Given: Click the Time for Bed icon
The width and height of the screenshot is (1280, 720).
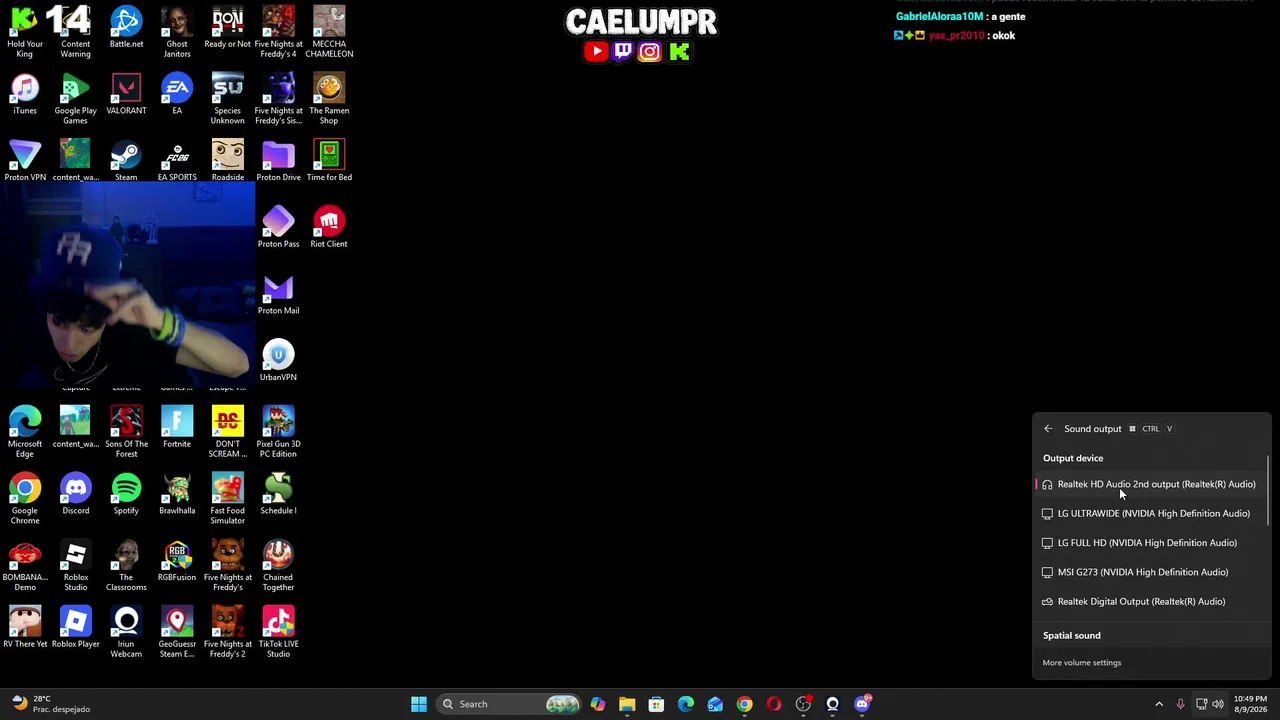Looking at the screenshot, I should click(329, 160).
